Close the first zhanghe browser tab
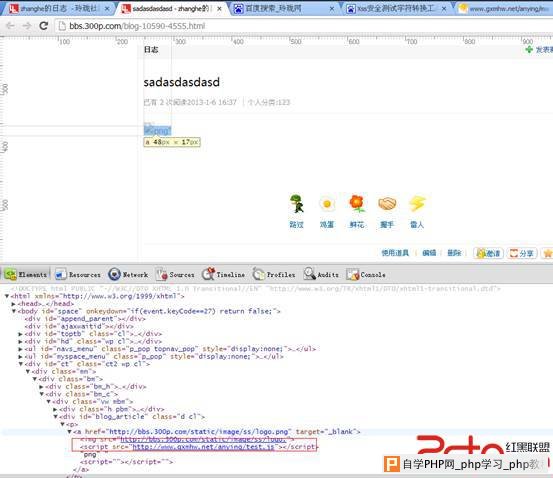 [x=107, y=8]
